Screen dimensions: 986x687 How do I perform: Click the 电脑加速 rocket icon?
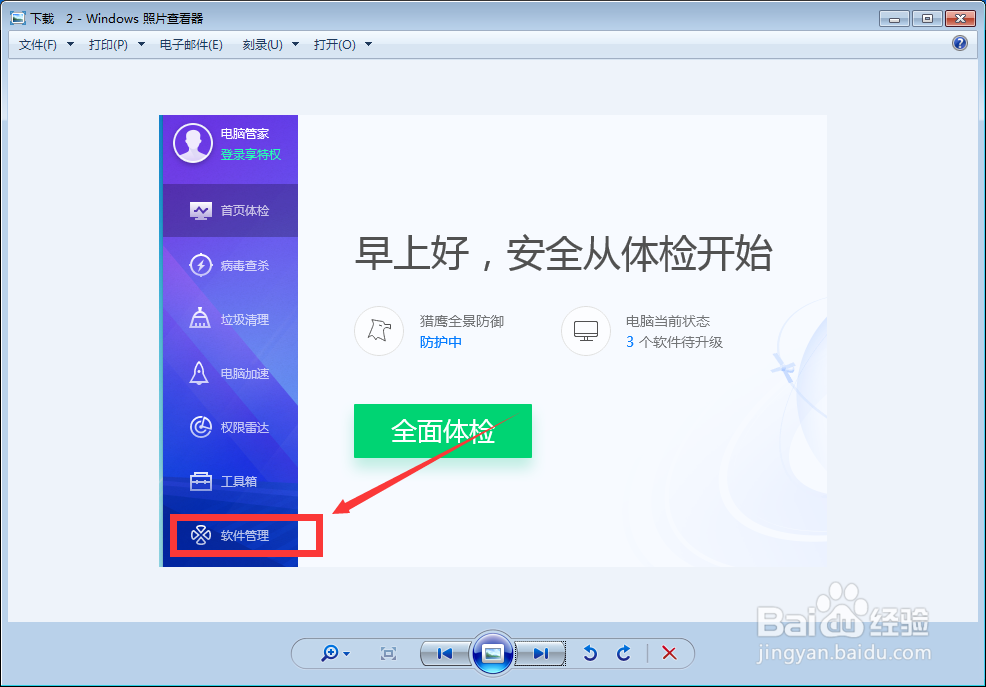click(x=199, y=373)
